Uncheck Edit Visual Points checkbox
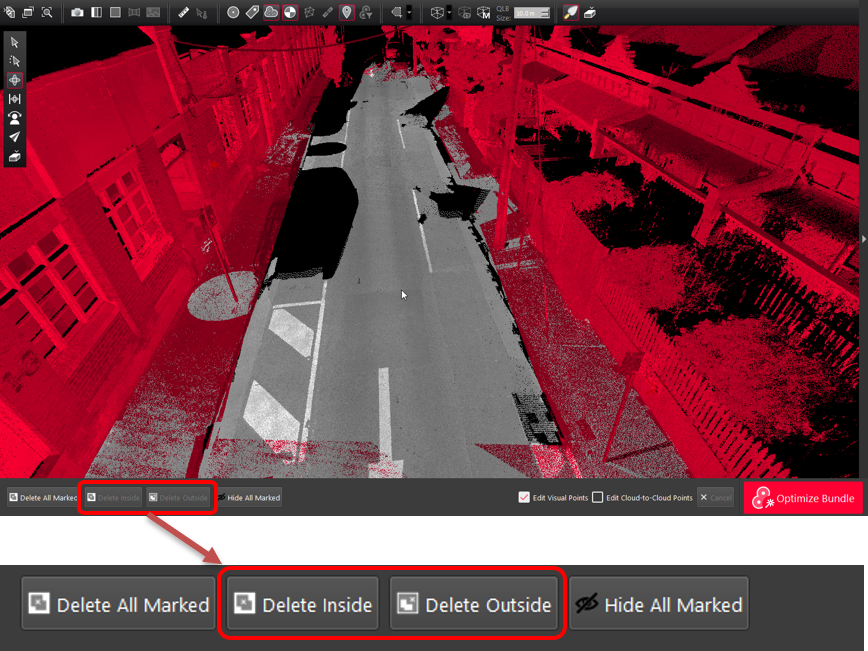This screenshot has height=651, width=868. point(524,498)
